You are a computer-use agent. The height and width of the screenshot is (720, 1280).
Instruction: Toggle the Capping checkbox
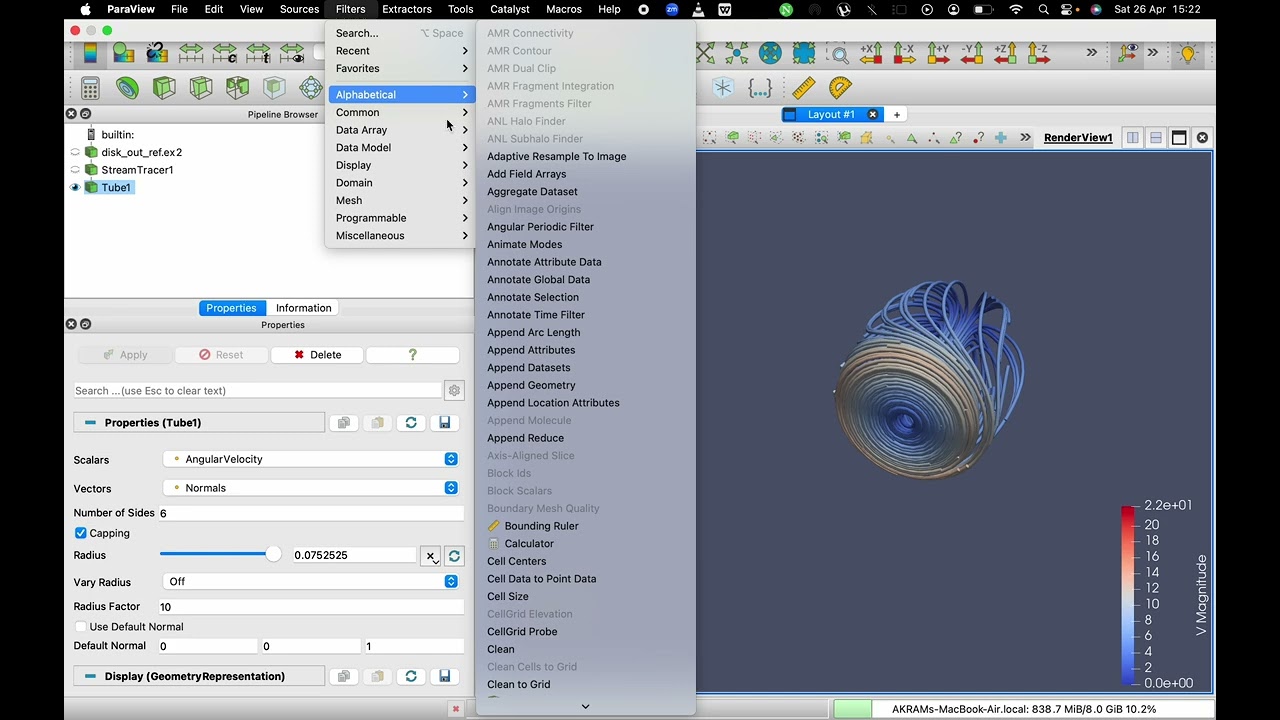81,533
